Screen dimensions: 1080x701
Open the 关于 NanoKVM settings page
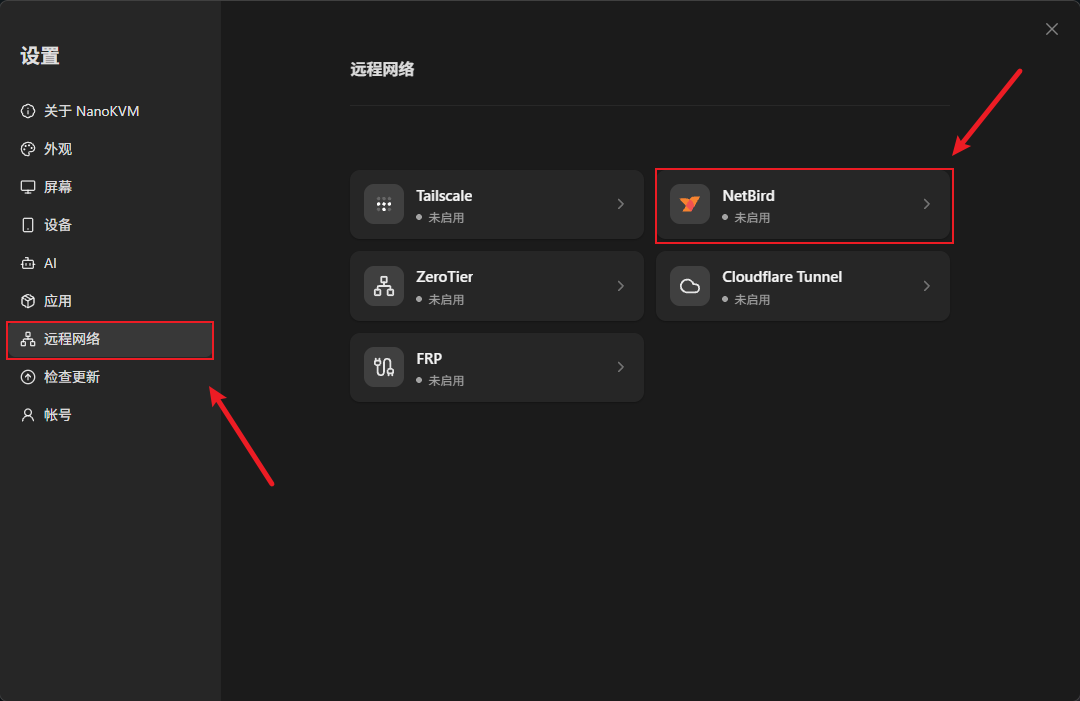(x=110, y=111)
